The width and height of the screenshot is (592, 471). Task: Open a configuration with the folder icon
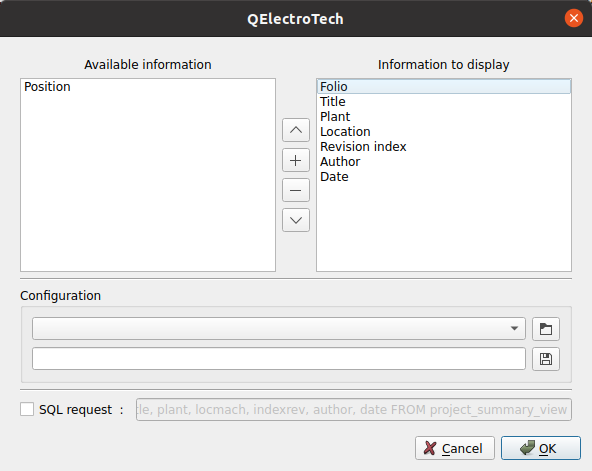[x=546, y=329]
